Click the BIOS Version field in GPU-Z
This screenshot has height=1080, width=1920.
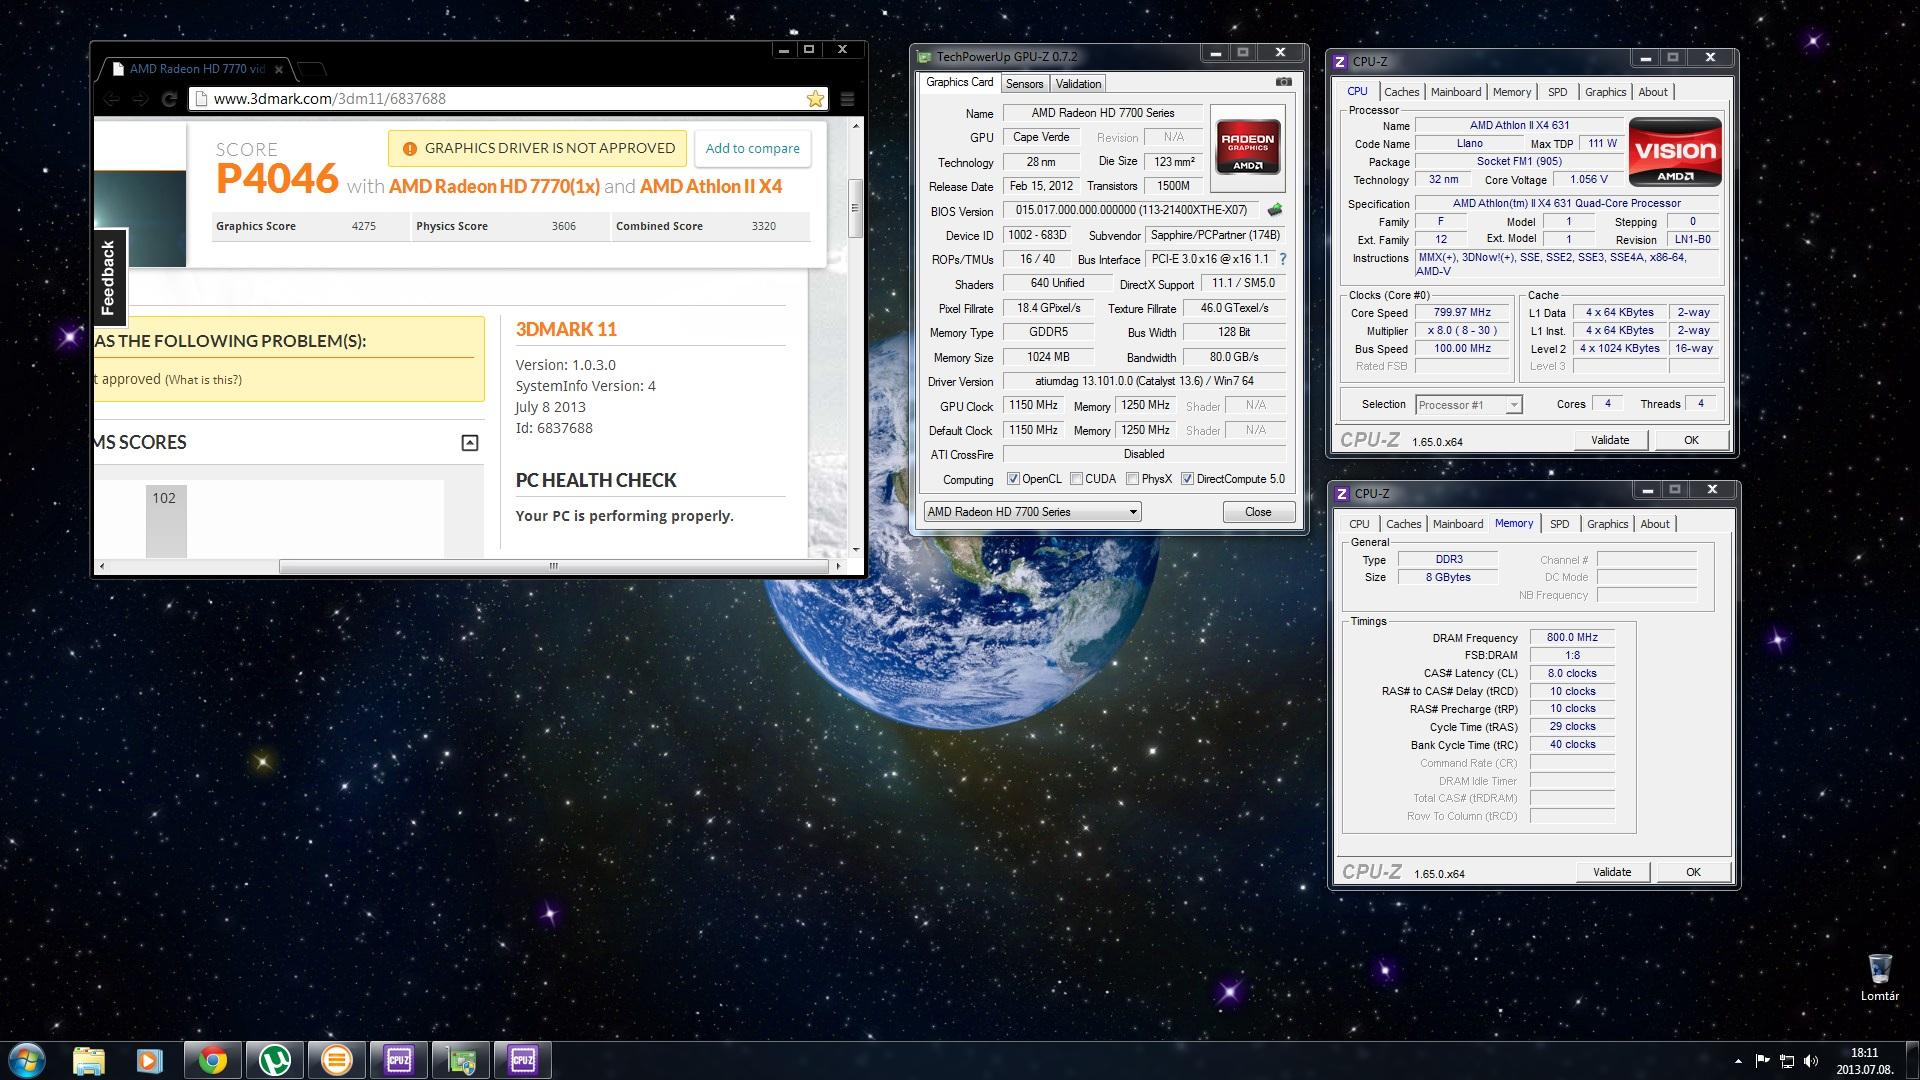click(x=1131, y=210)
